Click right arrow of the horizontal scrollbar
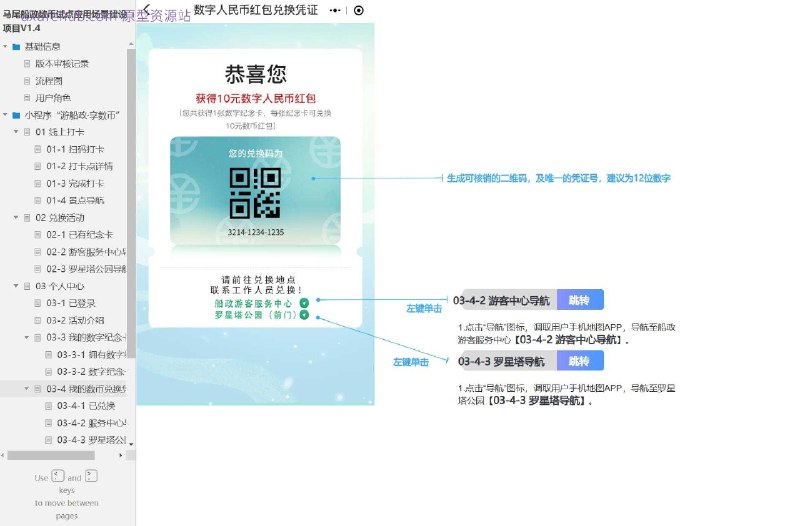Viewport: 800px width, 526px height. [121, 455]
